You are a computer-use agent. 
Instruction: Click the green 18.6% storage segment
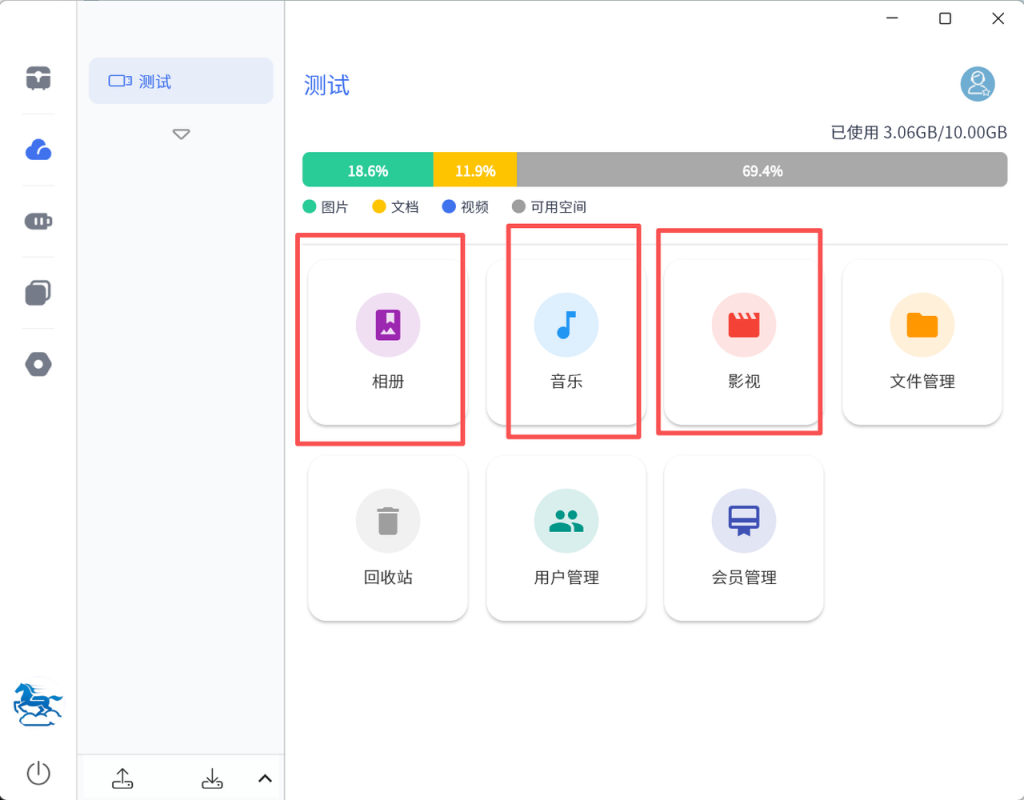click(x=367, y=170)
